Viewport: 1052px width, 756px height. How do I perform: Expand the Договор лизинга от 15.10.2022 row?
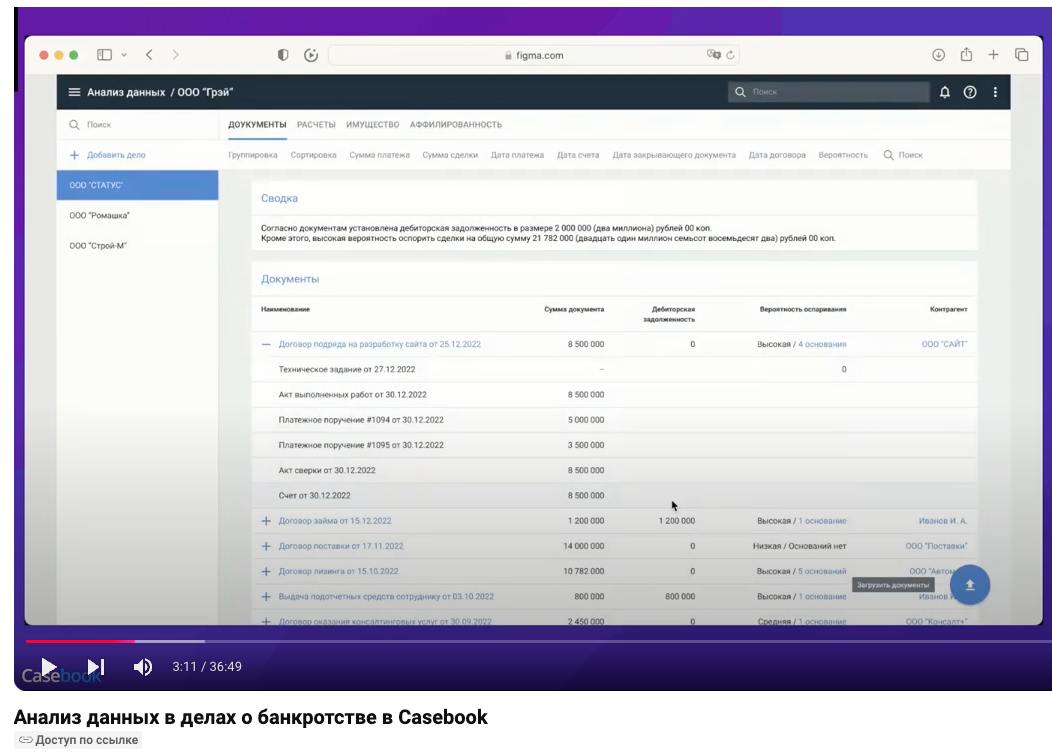click(266, 572)
